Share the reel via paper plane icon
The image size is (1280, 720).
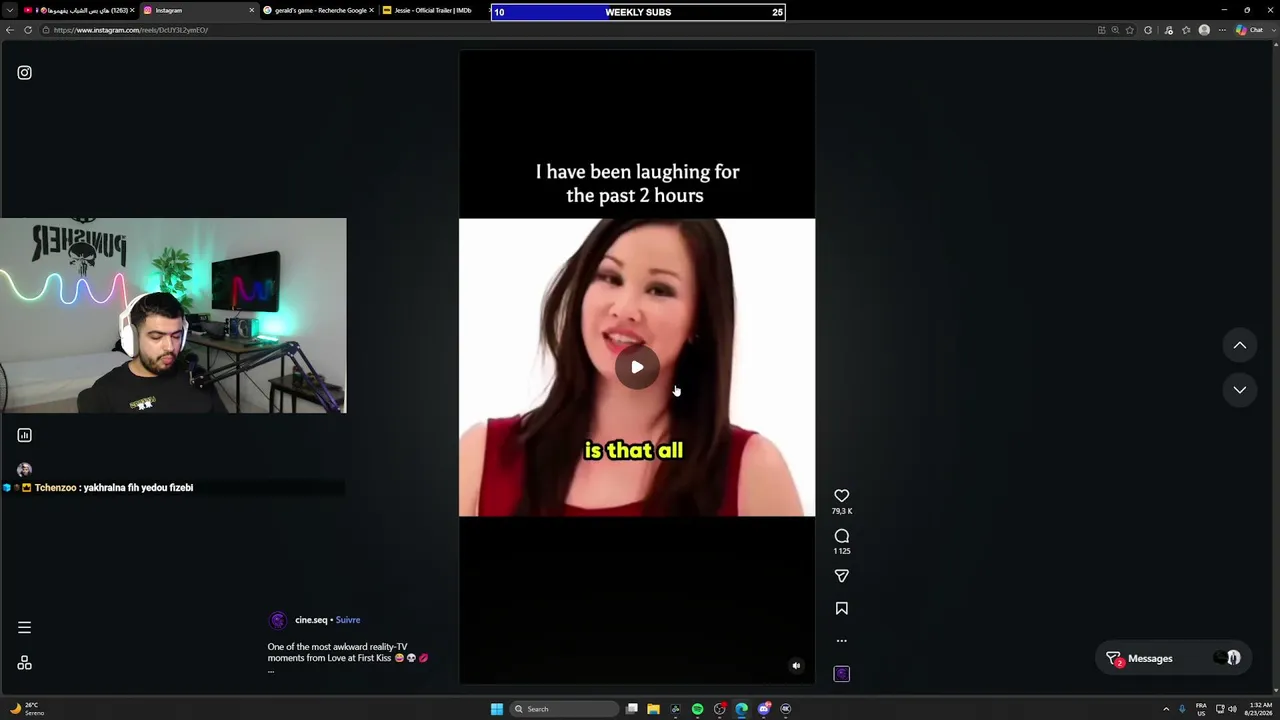coord(841,576)
